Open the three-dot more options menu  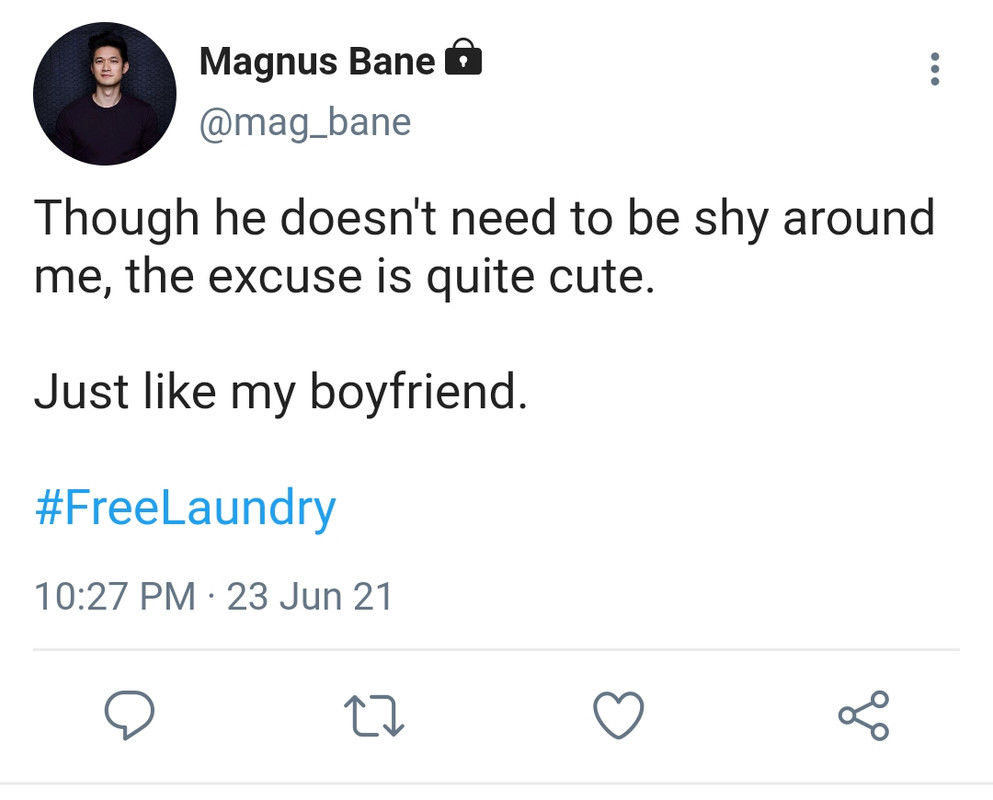934,69
